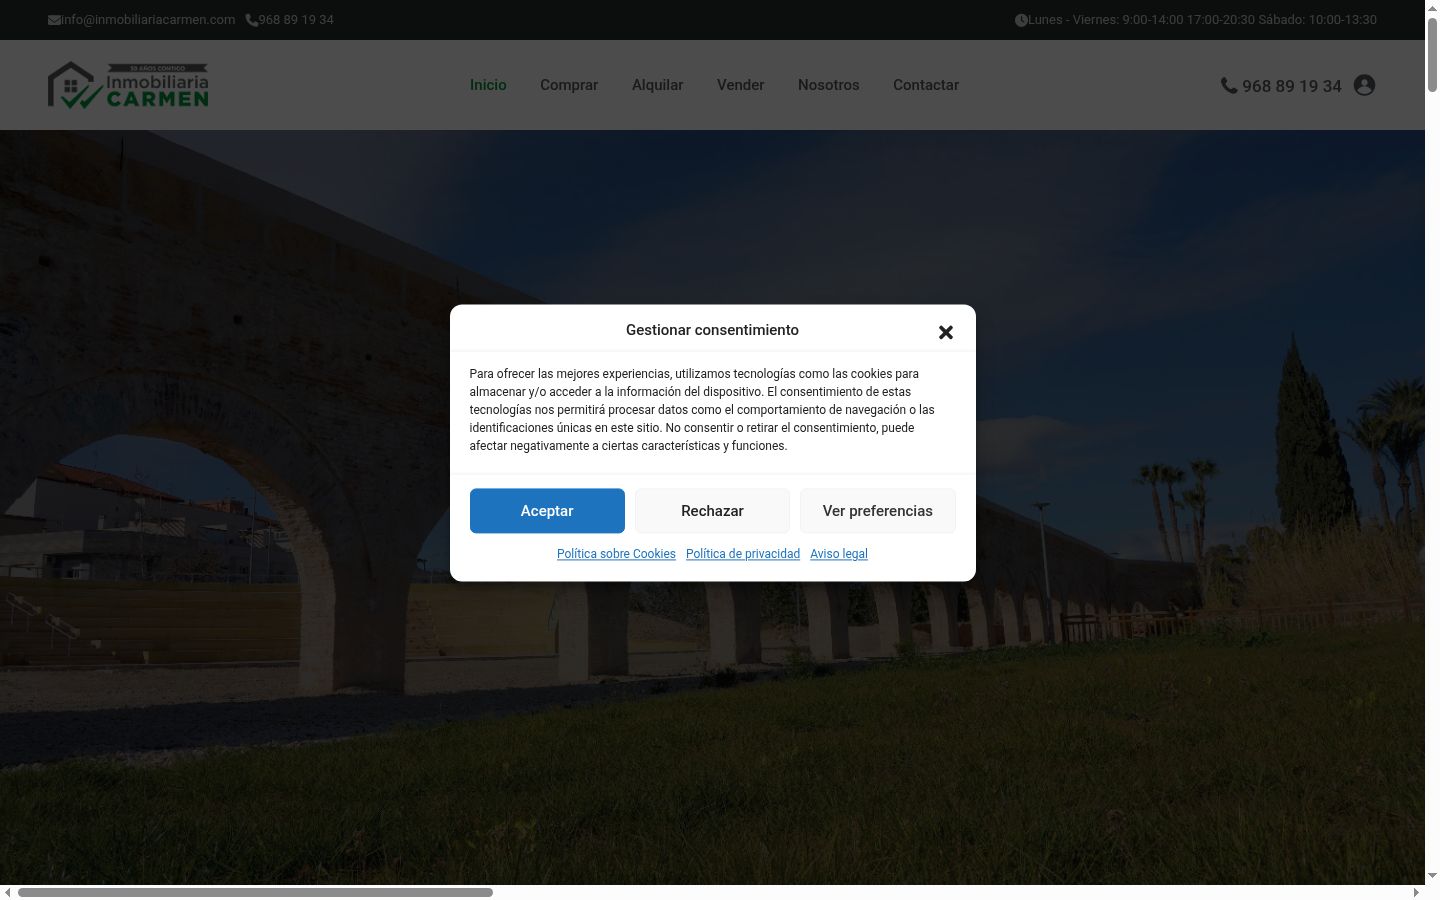Screen dimensions: 1440x900
Task: Click the header phone number beside account icon
Action: click(1281, 86)
